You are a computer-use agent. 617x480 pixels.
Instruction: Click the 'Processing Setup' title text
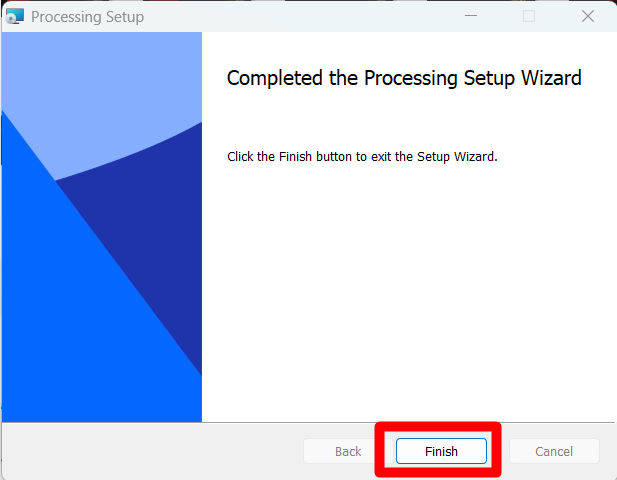pyautogui.click(x=87, y=17)
